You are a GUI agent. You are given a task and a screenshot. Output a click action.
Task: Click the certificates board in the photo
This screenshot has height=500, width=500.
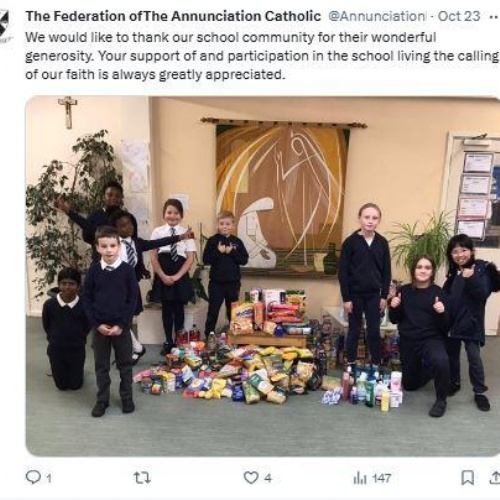coord(475,195)
